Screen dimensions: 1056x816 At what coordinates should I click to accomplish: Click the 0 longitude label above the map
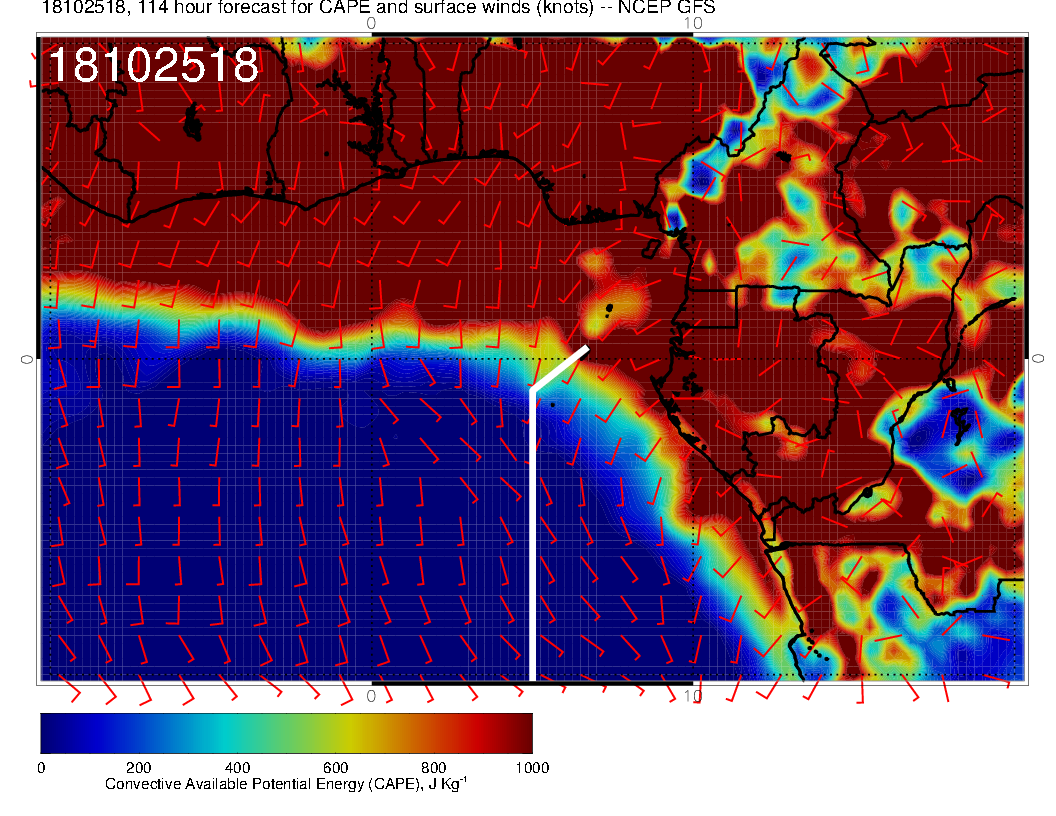[x=371, y=23]
